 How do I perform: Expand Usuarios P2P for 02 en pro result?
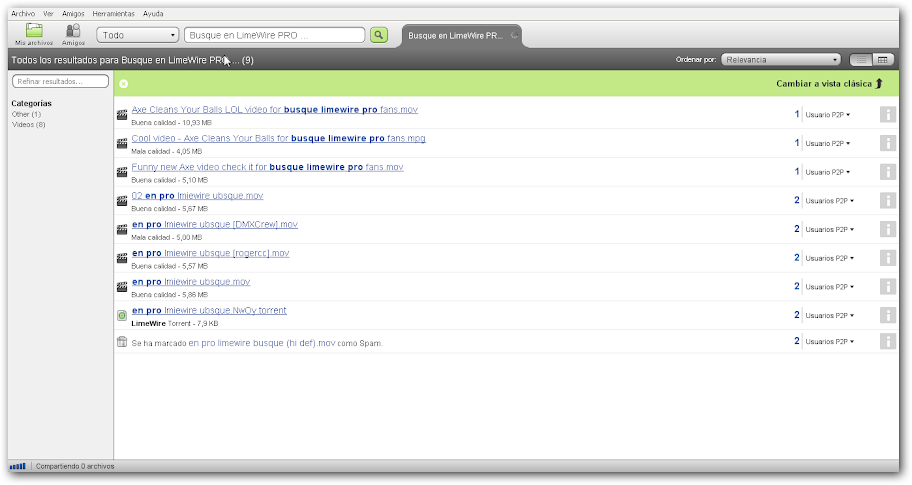tap(829, 201)
